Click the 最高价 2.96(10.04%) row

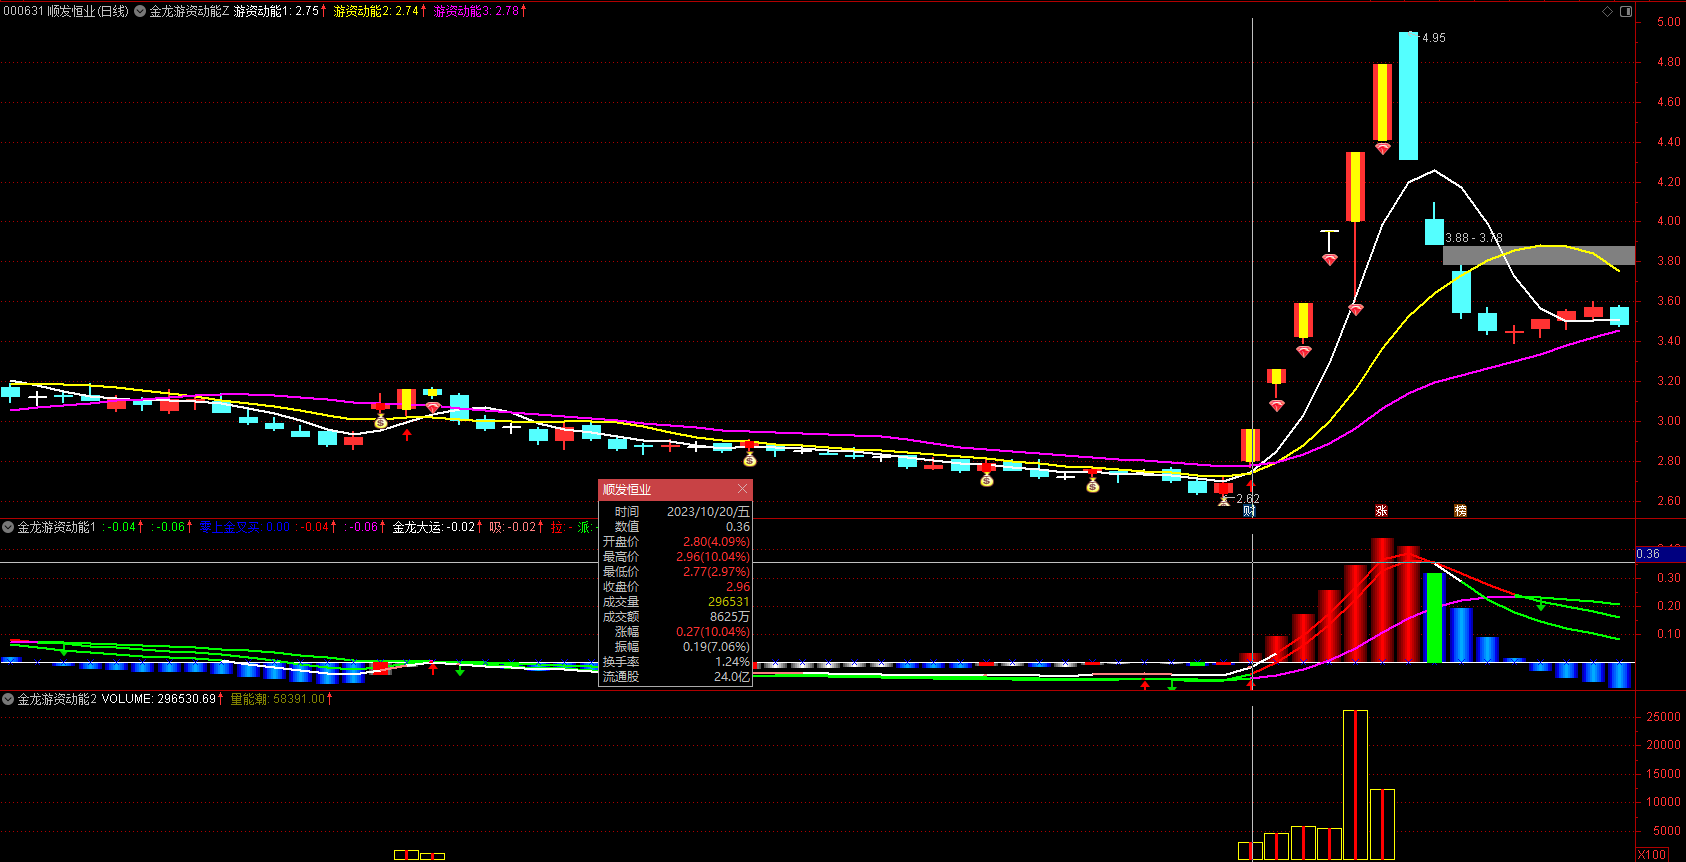coord(675,557)
